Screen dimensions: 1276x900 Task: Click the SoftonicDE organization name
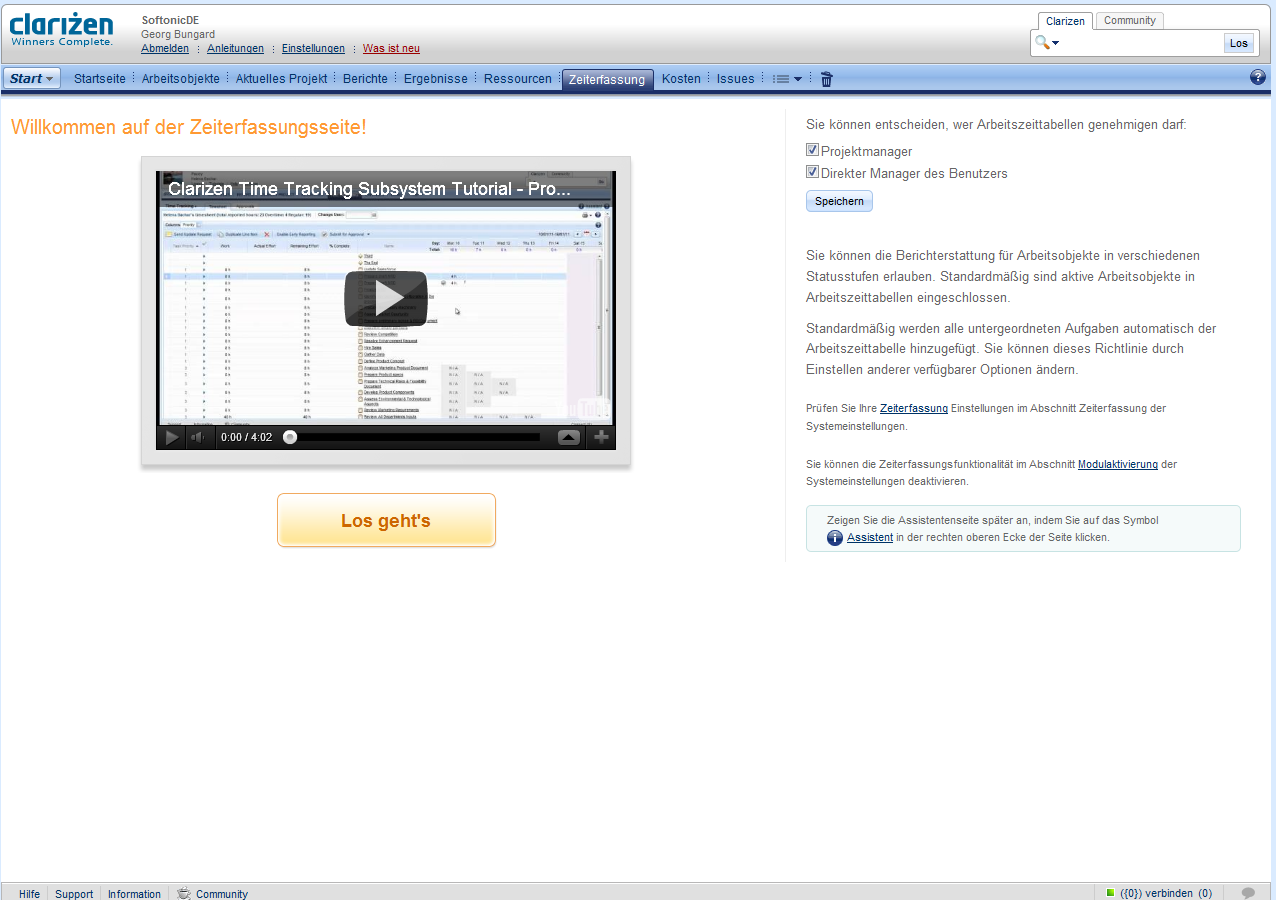(170, 20)
